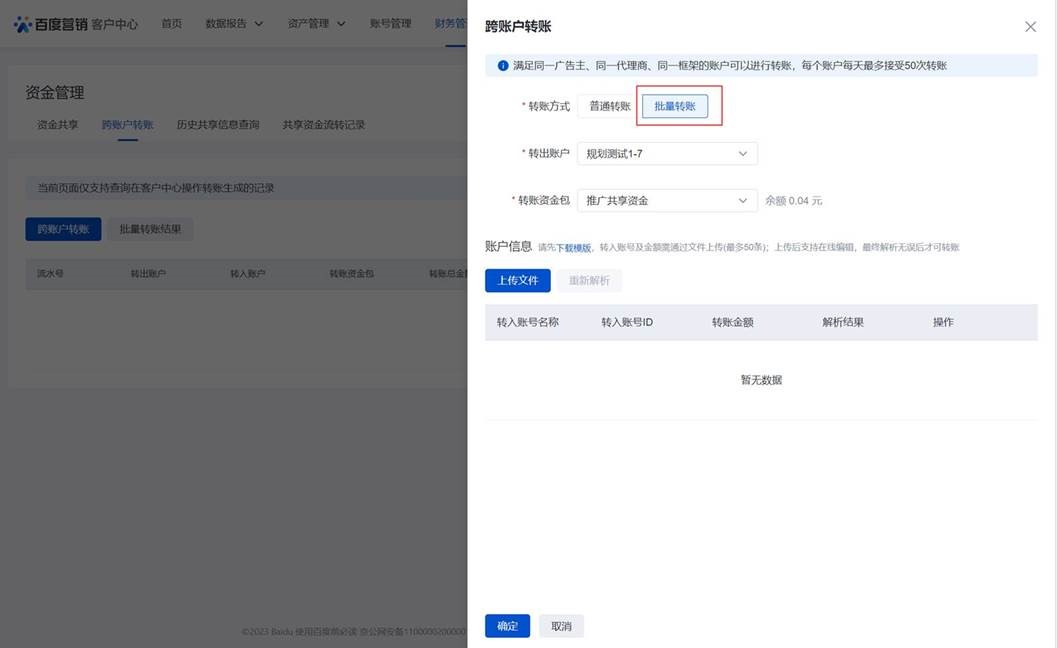1057x648 pixels.
Task: Click the 下载模版 link
Action: pyautogui.click(x=573, y=247)
